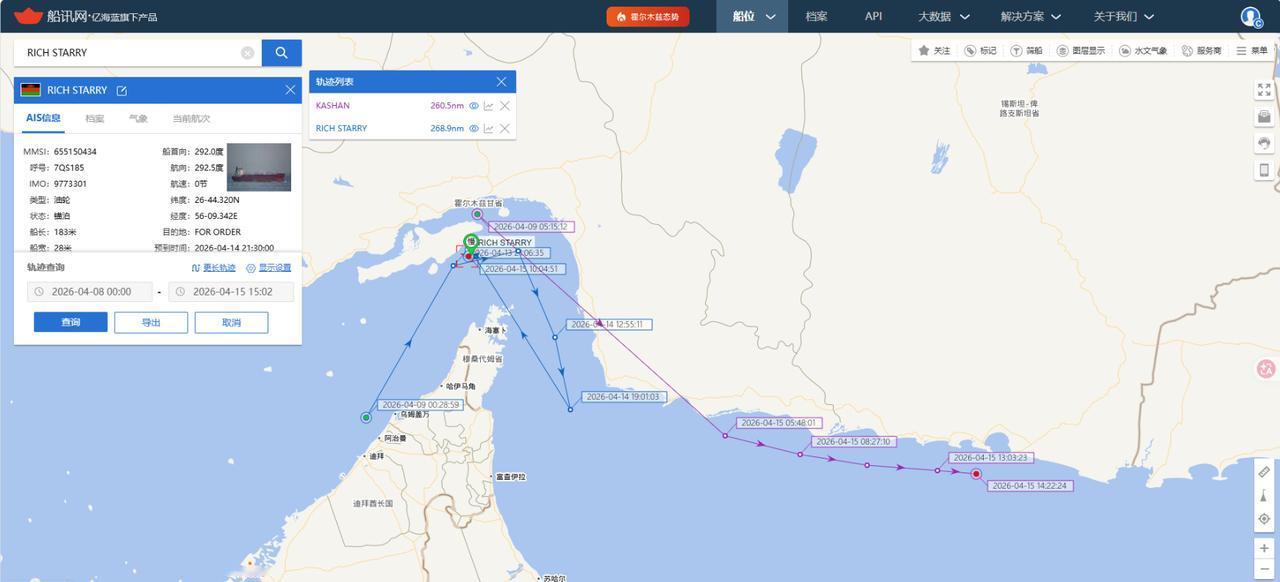Toggle fullscreen map view
Viewport: 1280px width, 582px height.
point(1264,90)
